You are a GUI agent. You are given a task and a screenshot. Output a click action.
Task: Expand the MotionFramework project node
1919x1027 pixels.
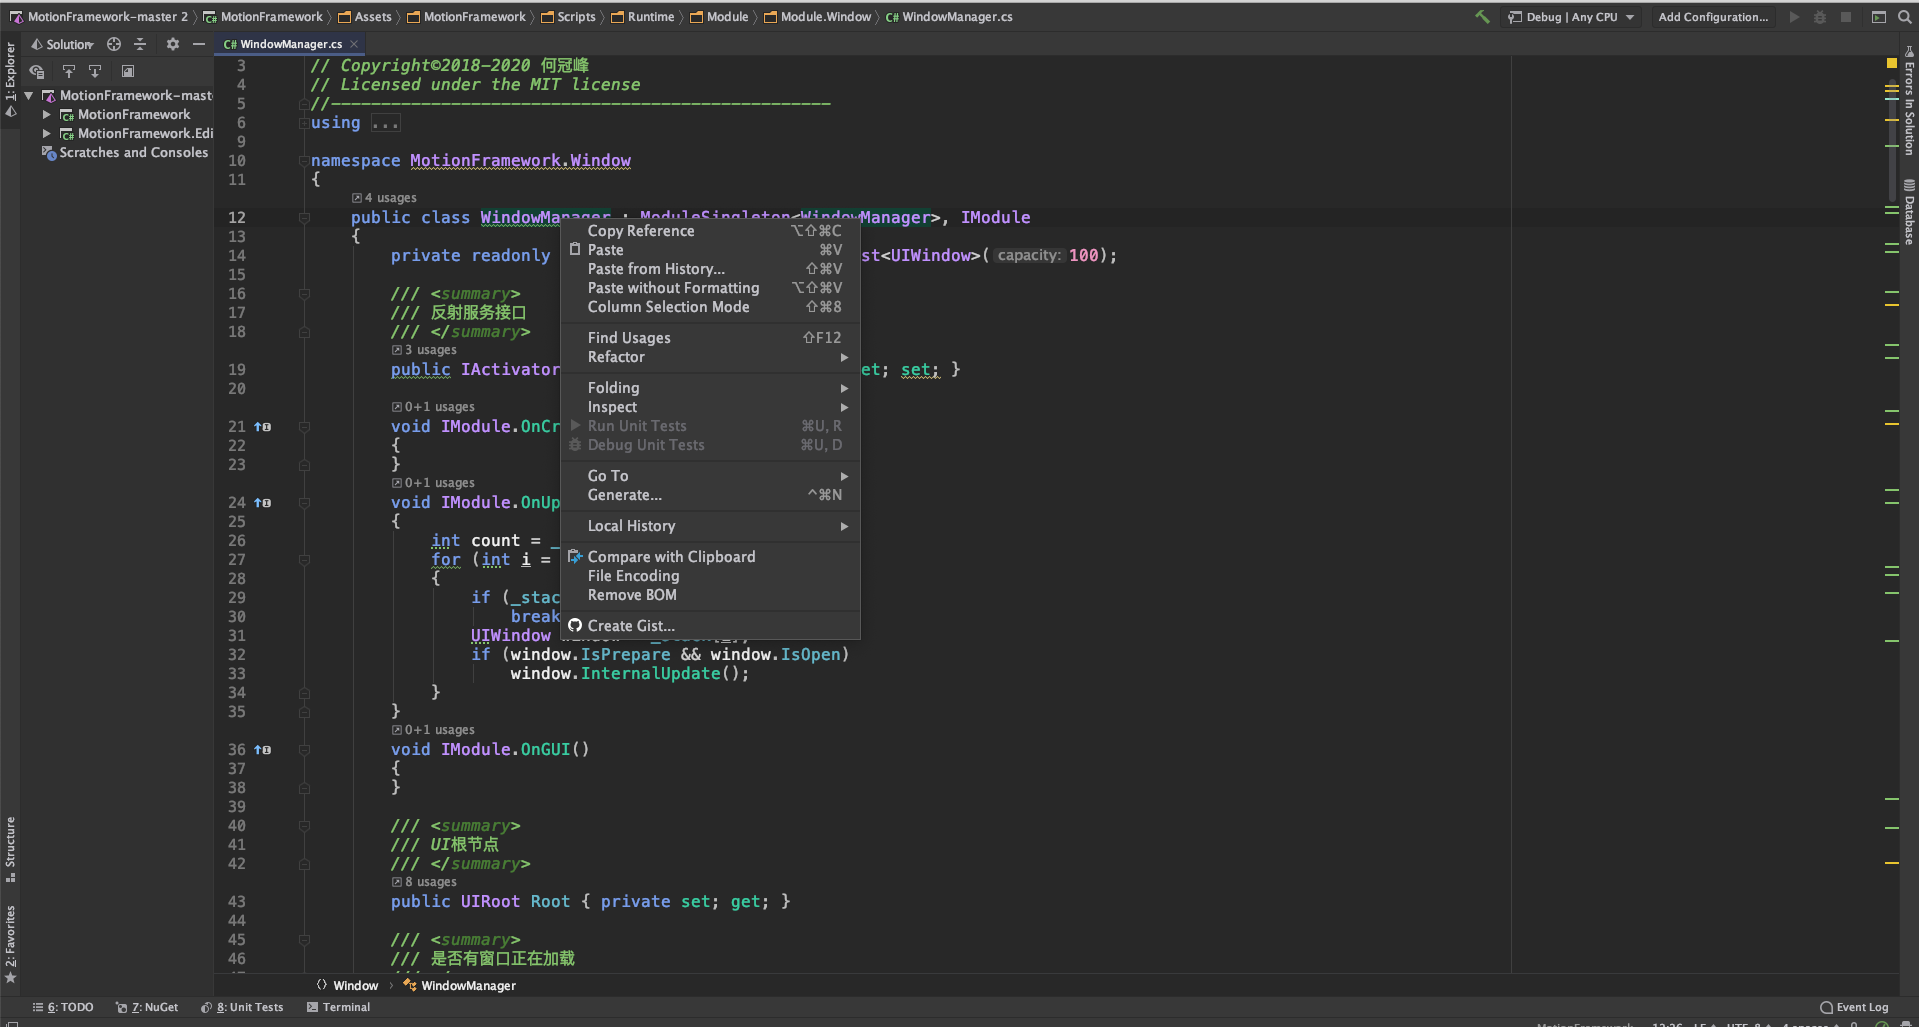click(x=46, y=114)
